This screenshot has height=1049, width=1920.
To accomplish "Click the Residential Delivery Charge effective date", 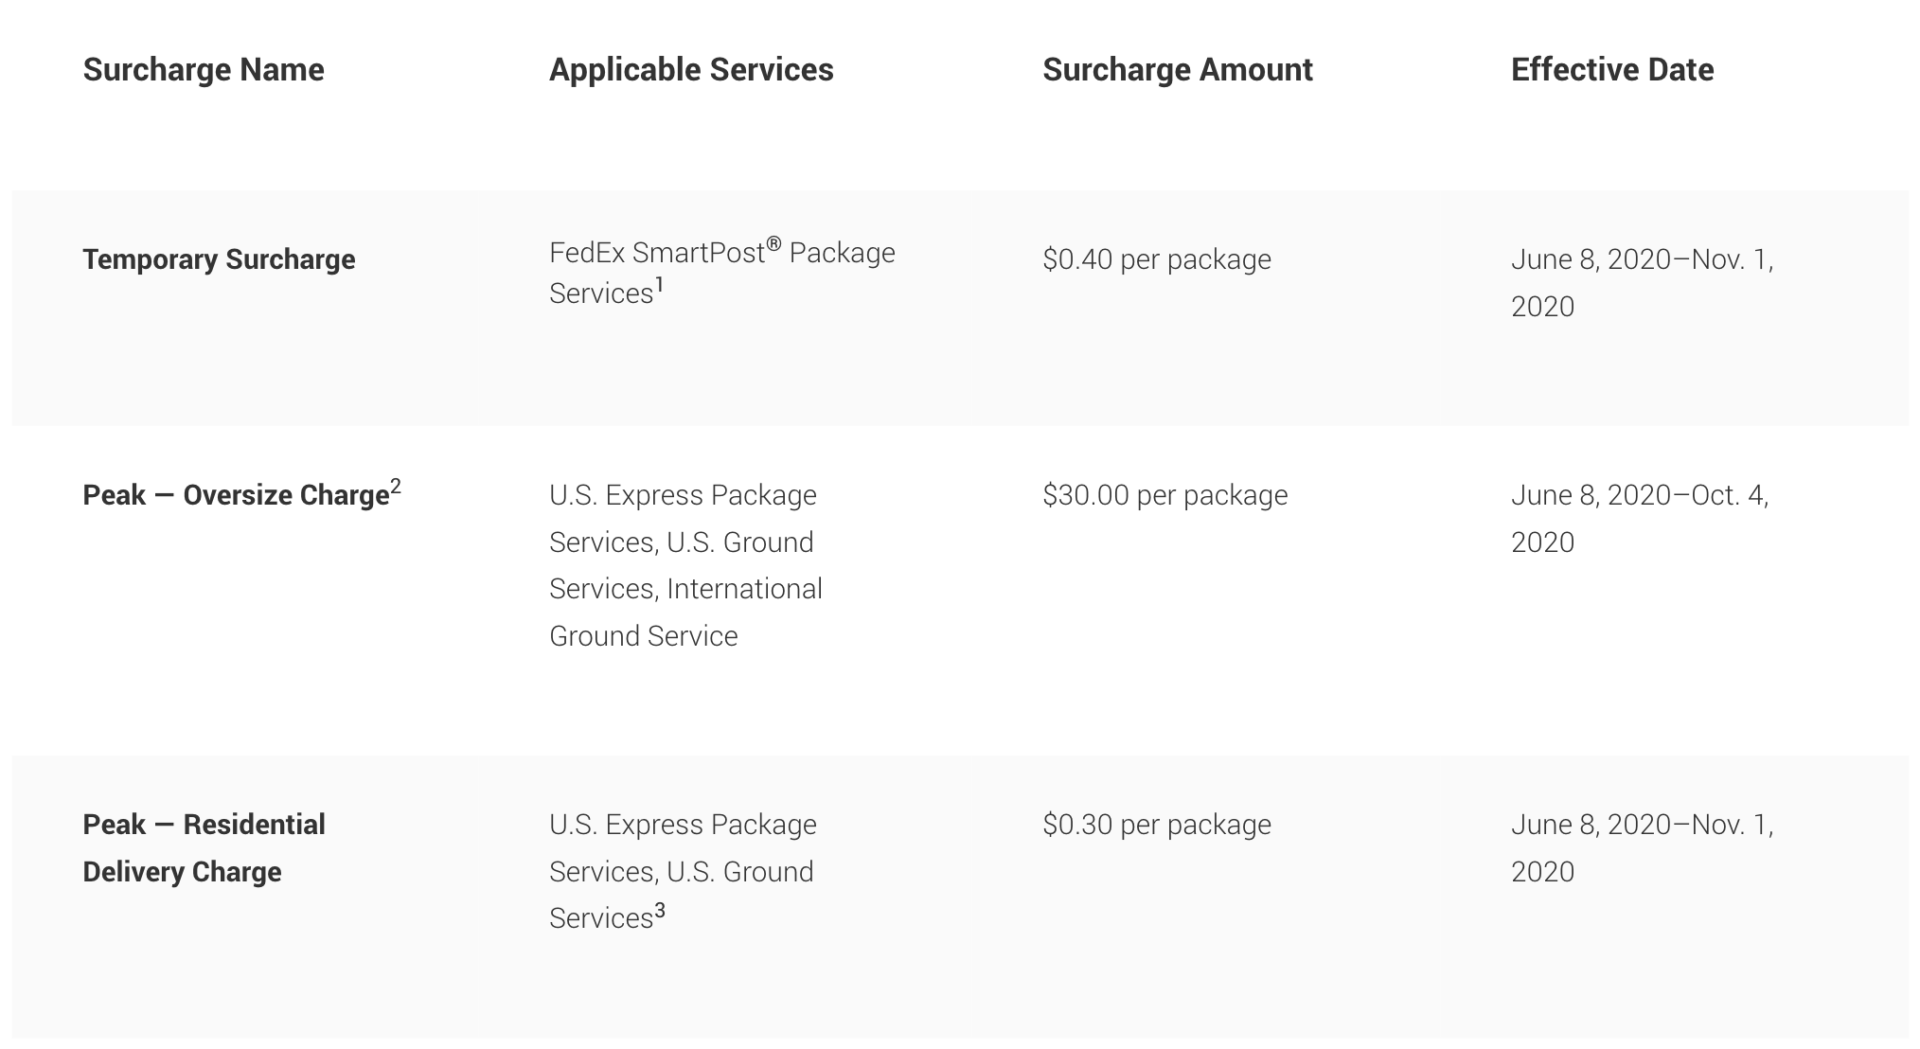I will [1641, 848].
